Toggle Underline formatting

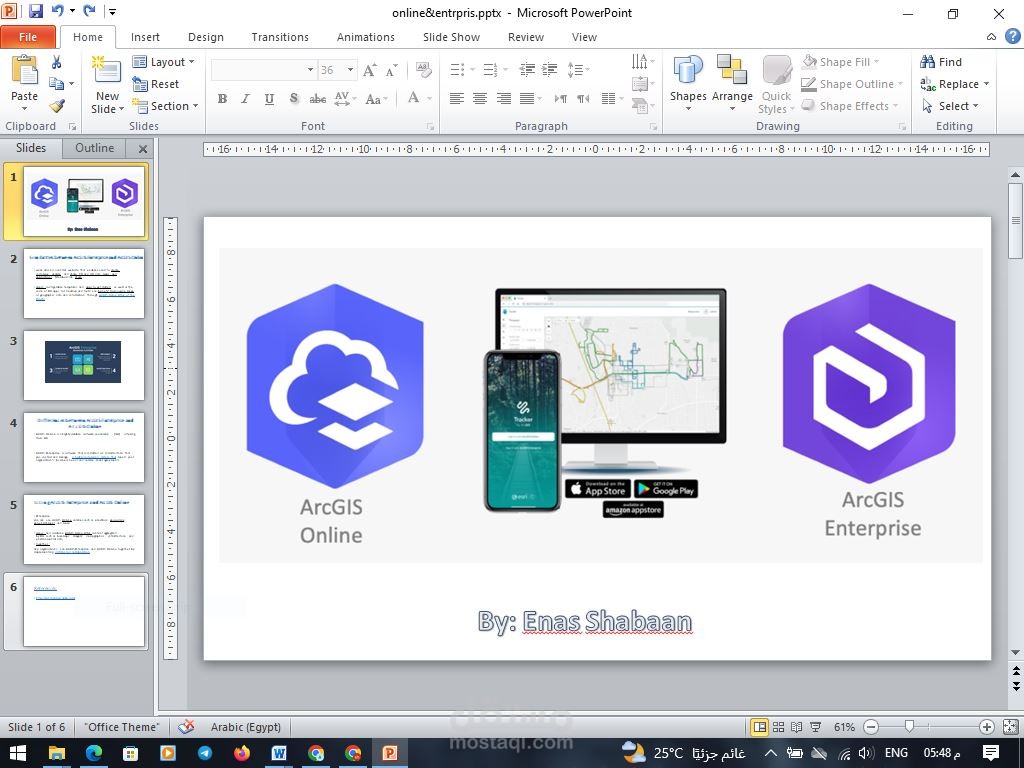tap(269, 99)
